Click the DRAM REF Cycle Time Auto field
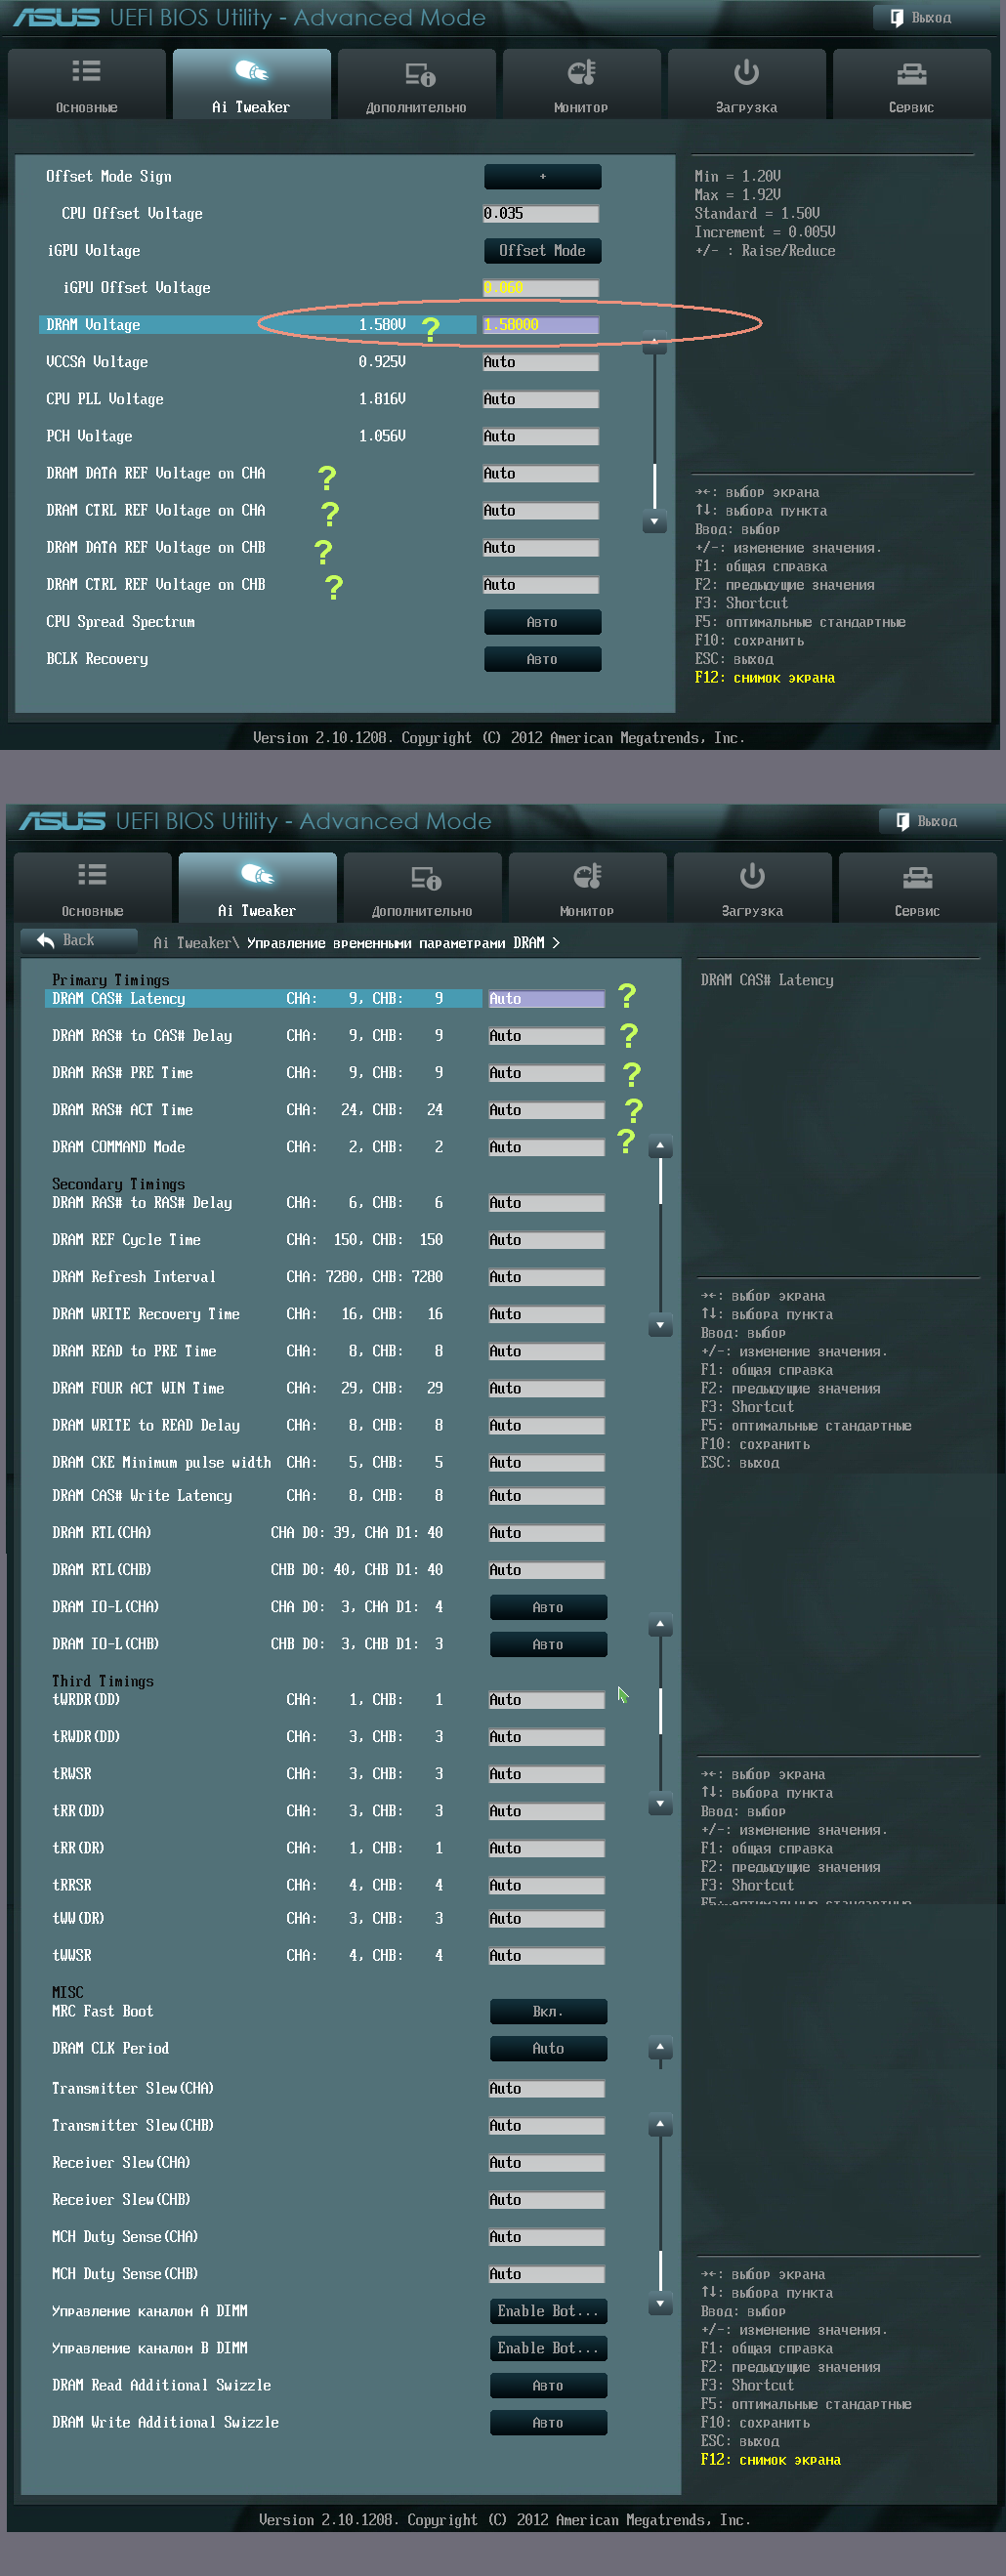Viewport: 1006px width, 2576px height. tap(547, 1240)
